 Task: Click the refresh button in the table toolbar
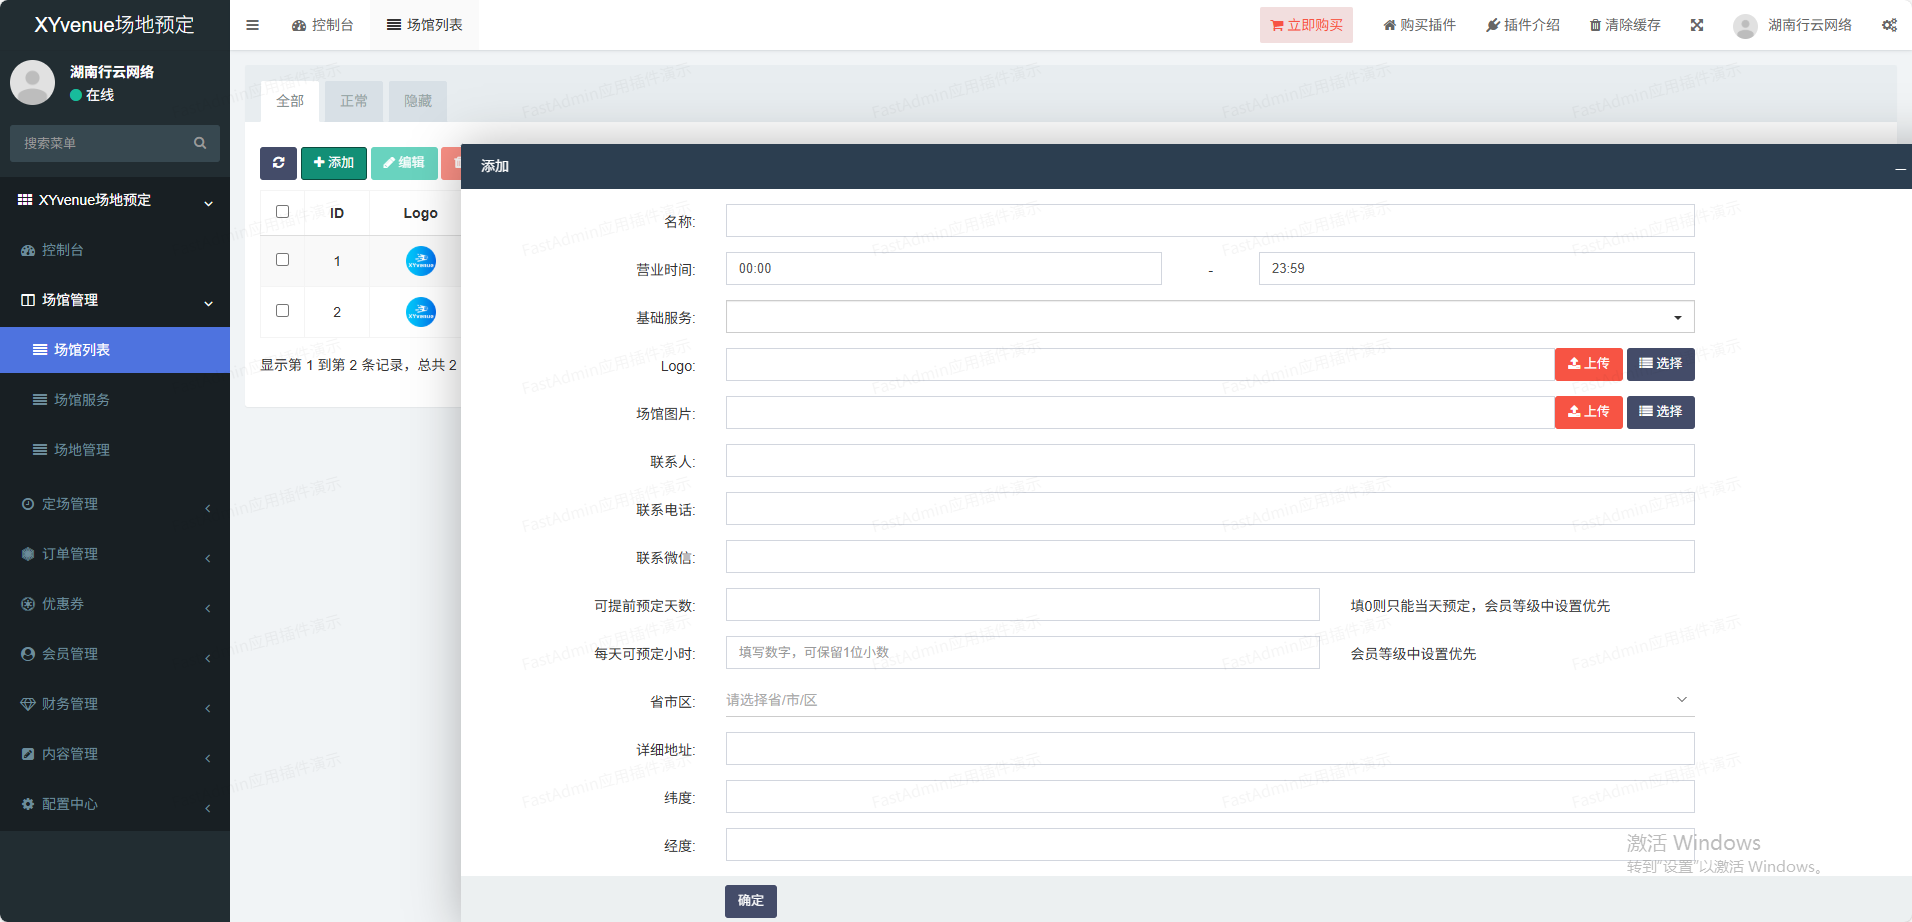point(278,163)
